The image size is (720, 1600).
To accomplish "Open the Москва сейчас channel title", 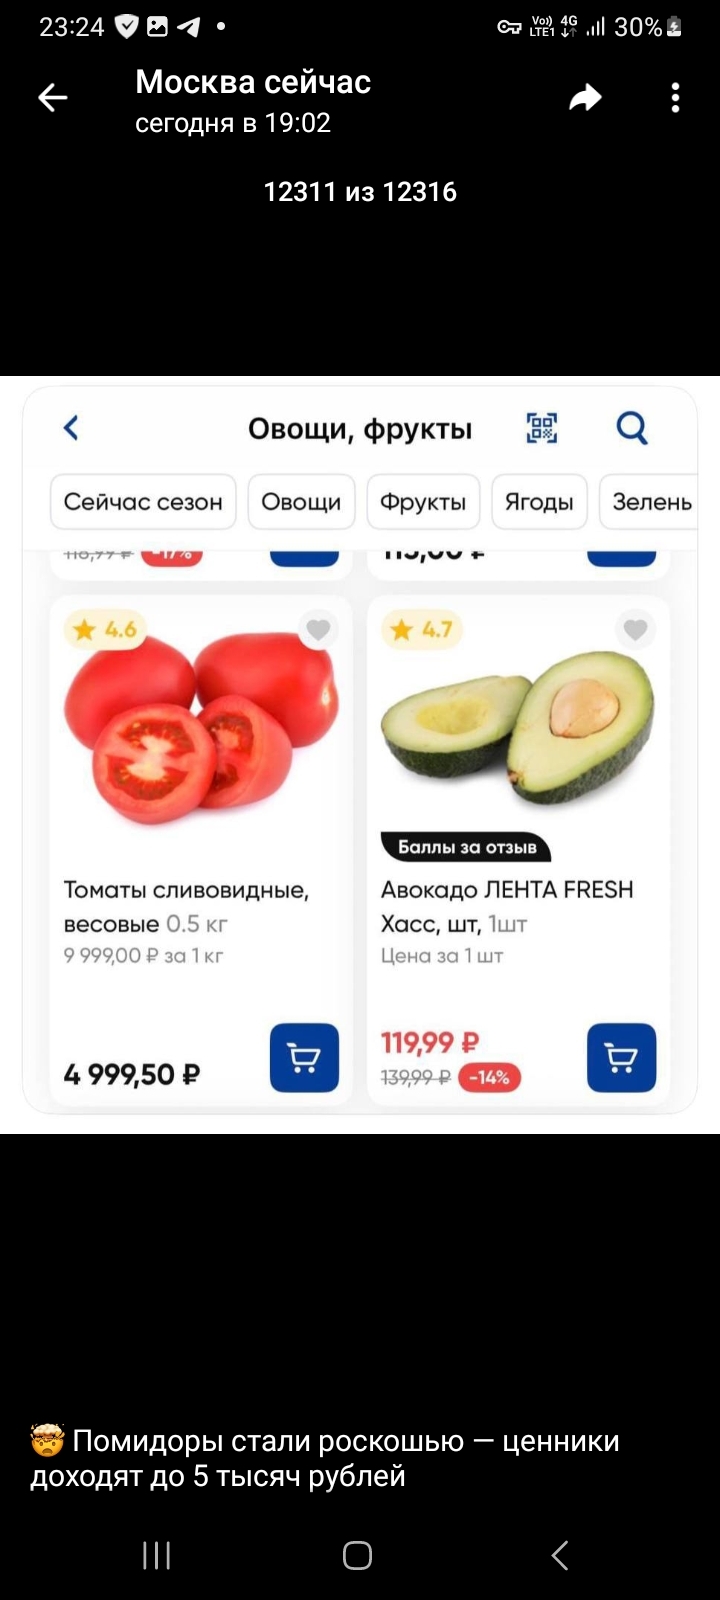I will click(x=253, y=82).
